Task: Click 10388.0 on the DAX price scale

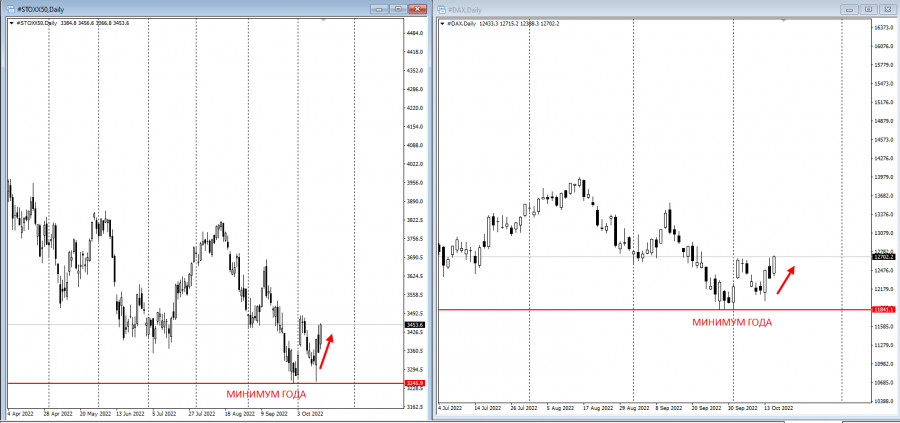Action: click(885, 401)
